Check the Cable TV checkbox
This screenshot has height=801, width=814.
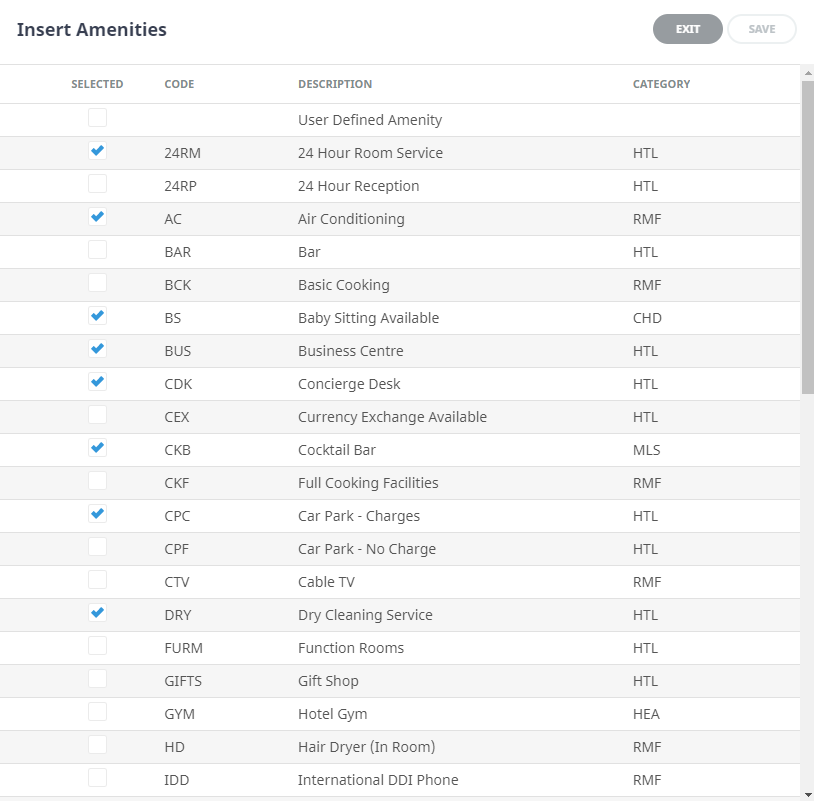coord(97,580)
